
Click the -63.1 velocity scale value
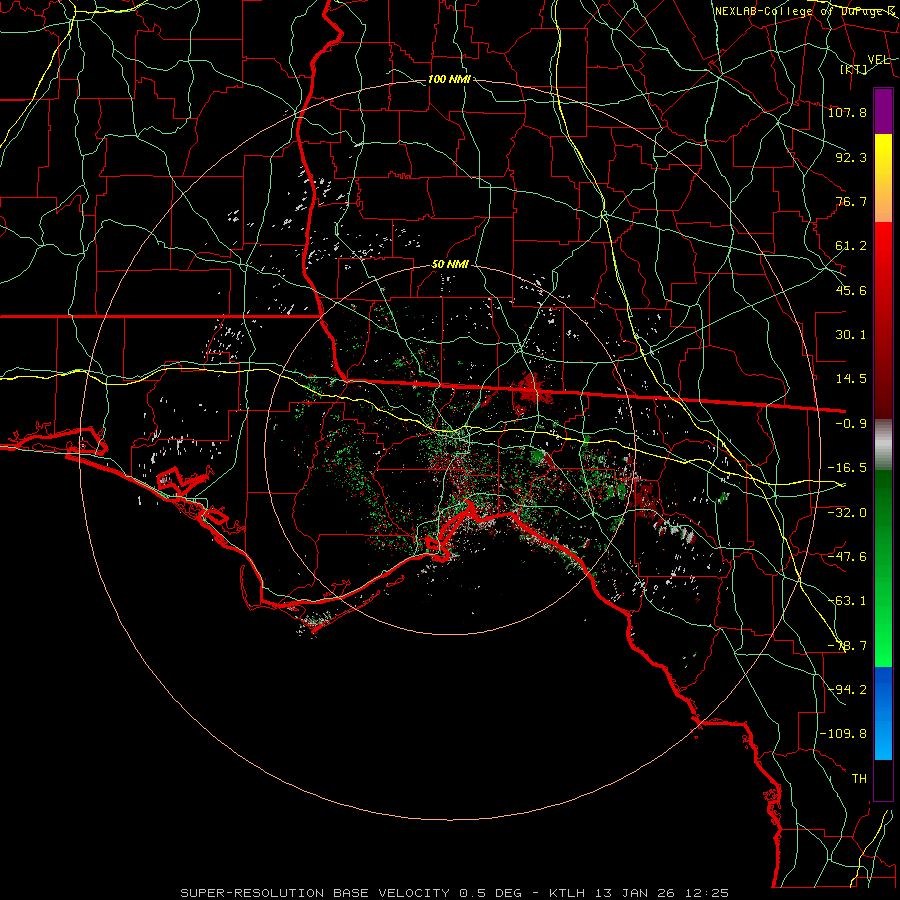coord(847,601)
